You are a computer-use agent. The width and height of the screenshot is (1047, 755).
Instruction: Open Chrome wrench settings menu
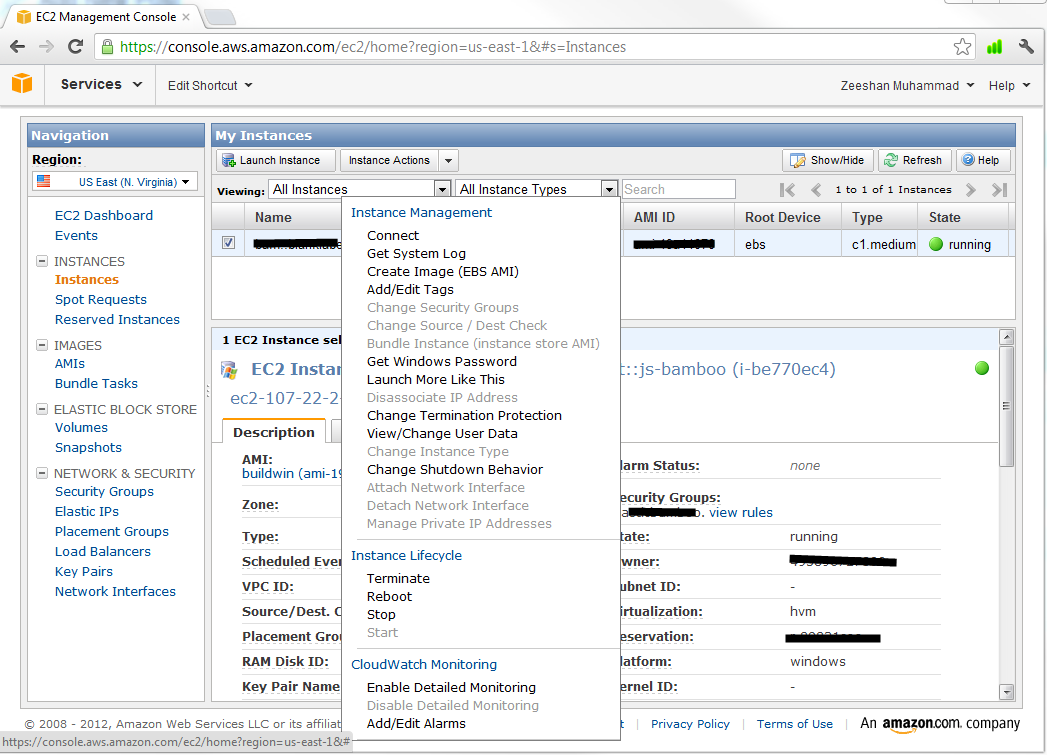click(1025, 47)
